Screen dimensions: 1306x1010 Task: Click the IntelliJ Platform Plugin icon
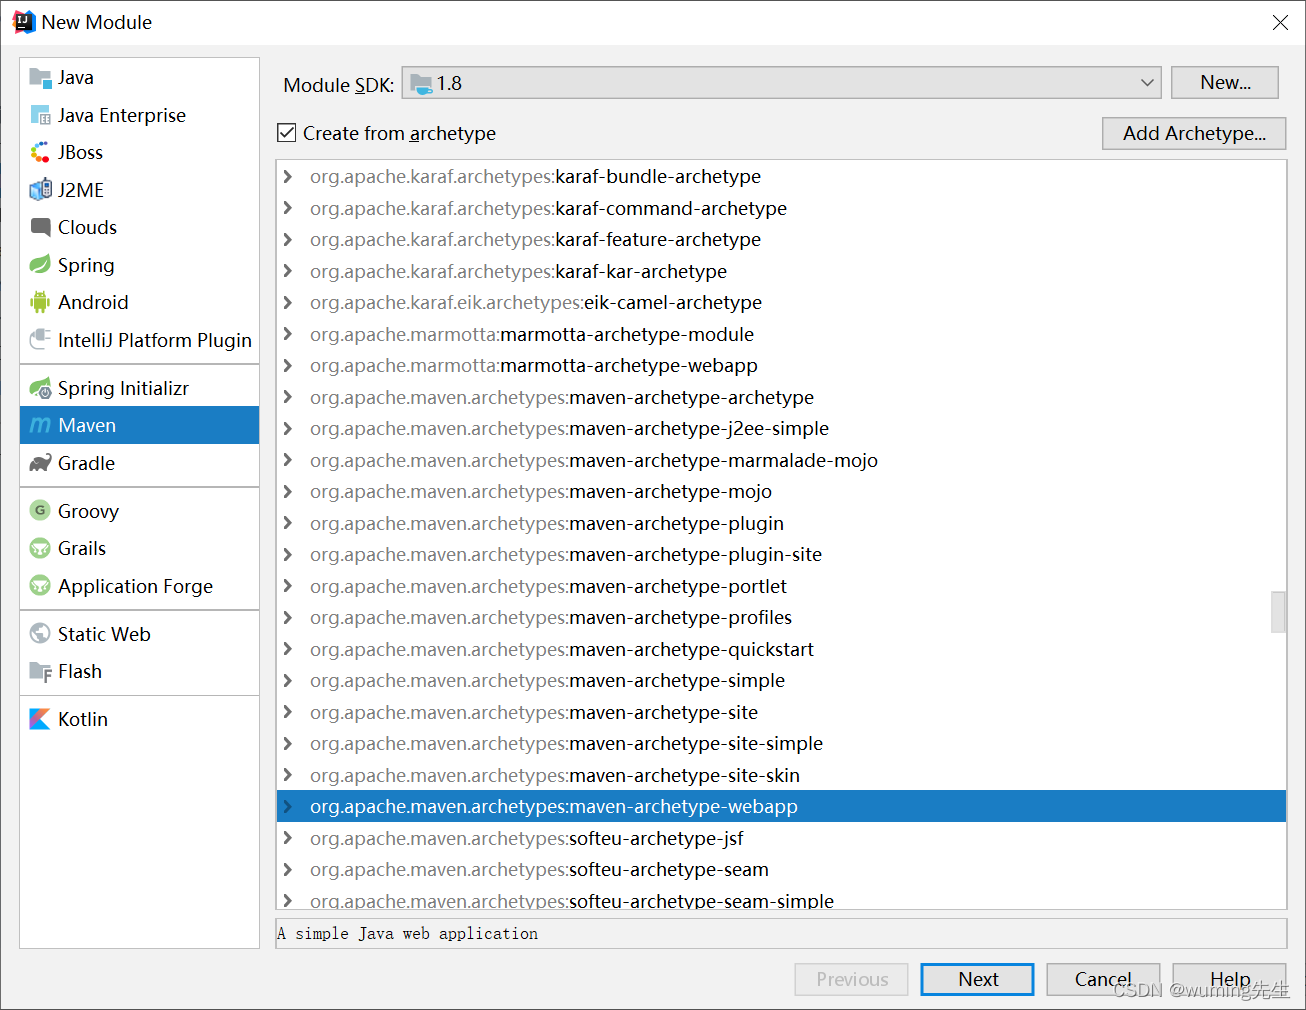coord(40,340)
